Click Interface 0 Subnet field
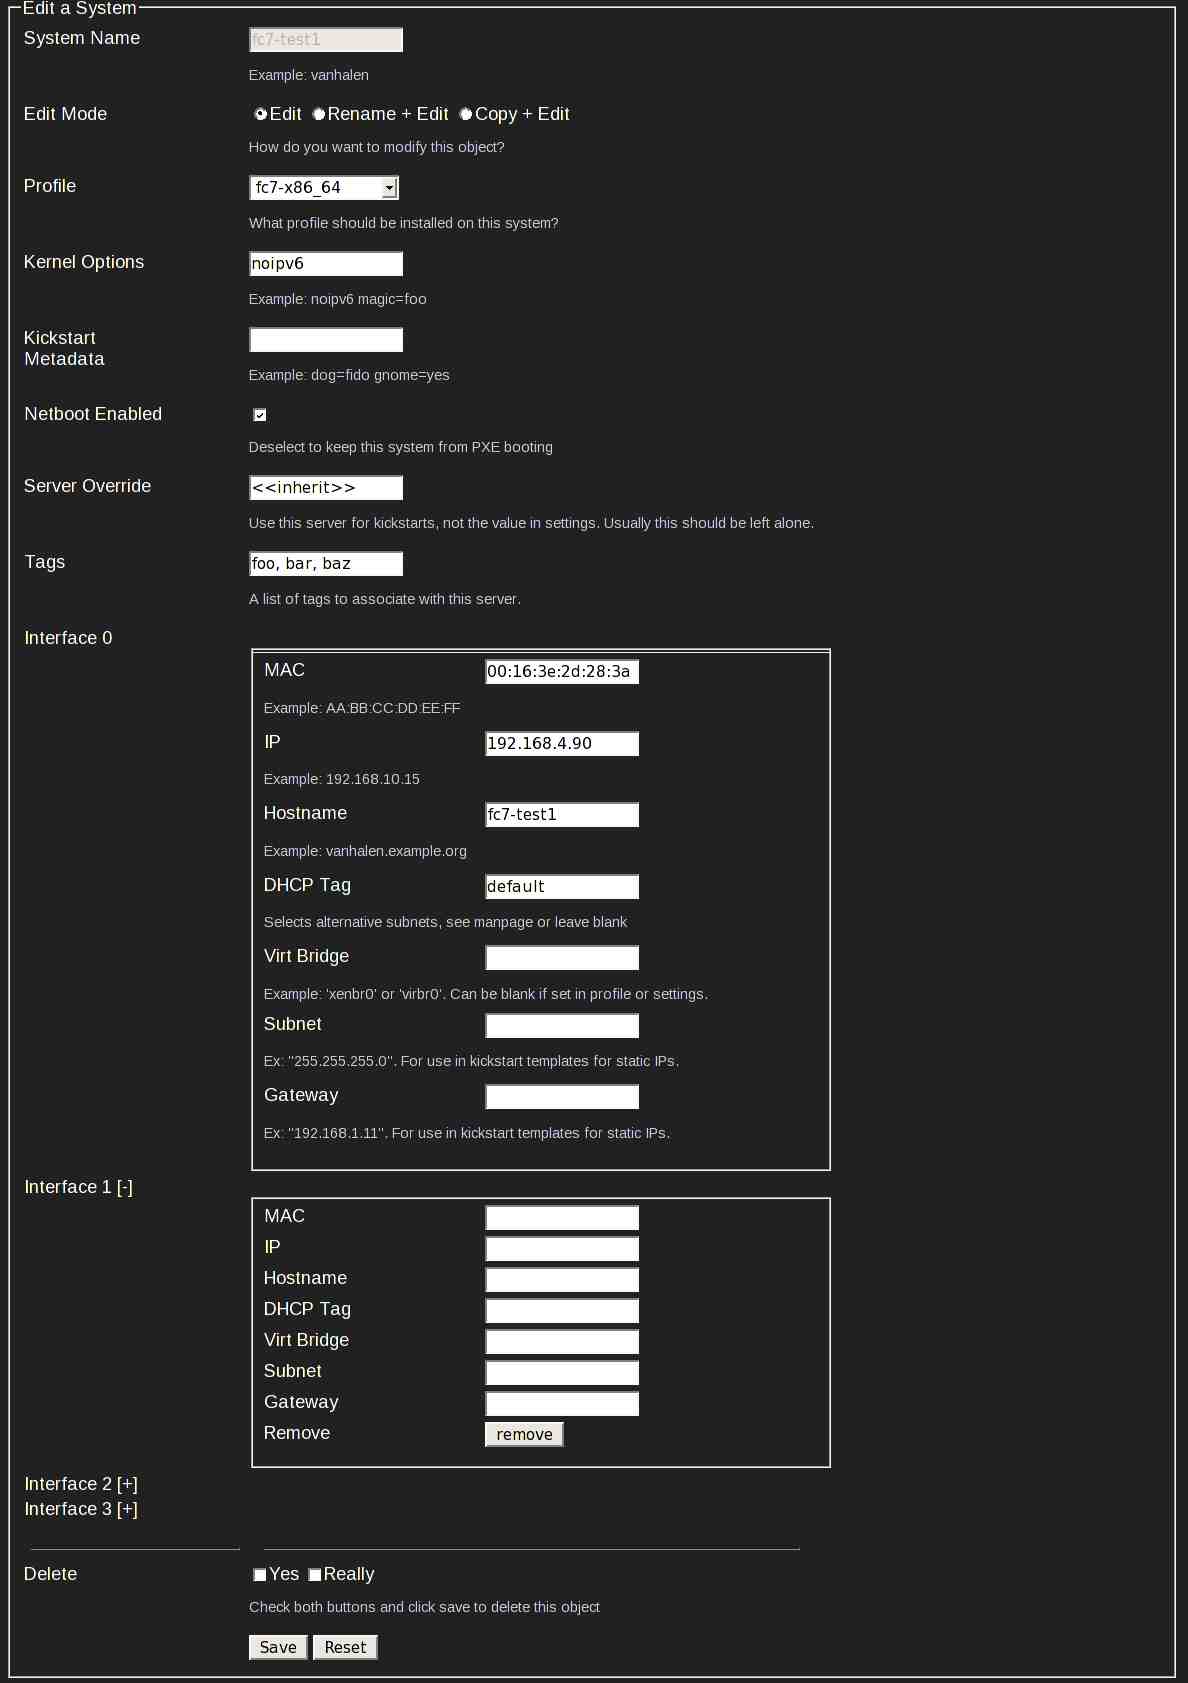Image resolution: width=1188 pixels, height=1683 pixels. pos(562,1026)
